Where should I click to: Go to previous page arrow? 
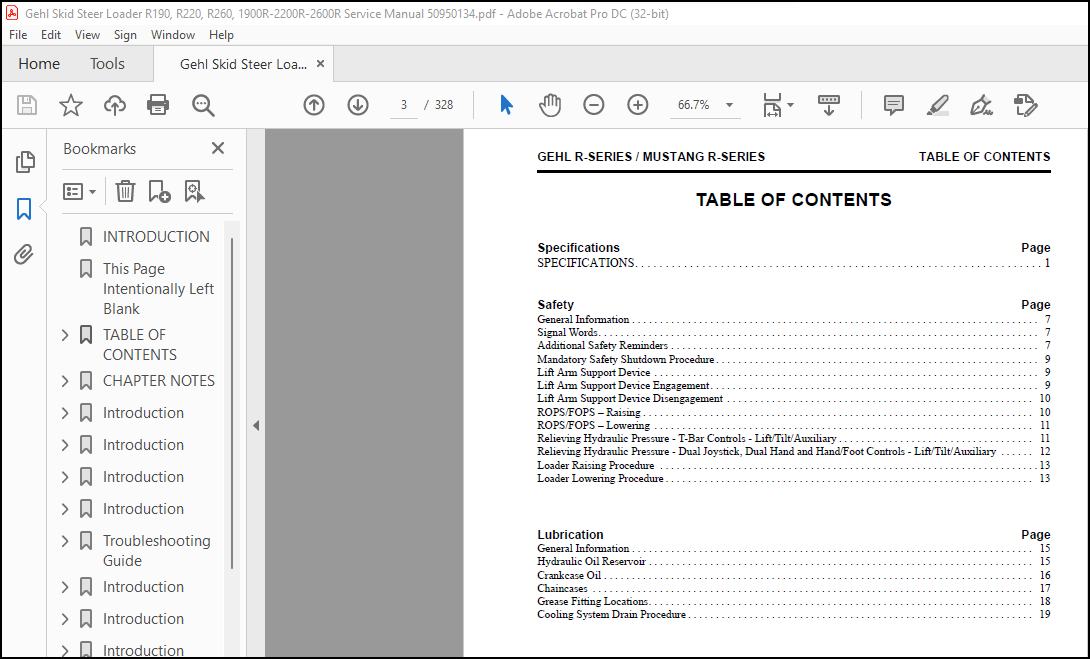click(x=314, y=105)
